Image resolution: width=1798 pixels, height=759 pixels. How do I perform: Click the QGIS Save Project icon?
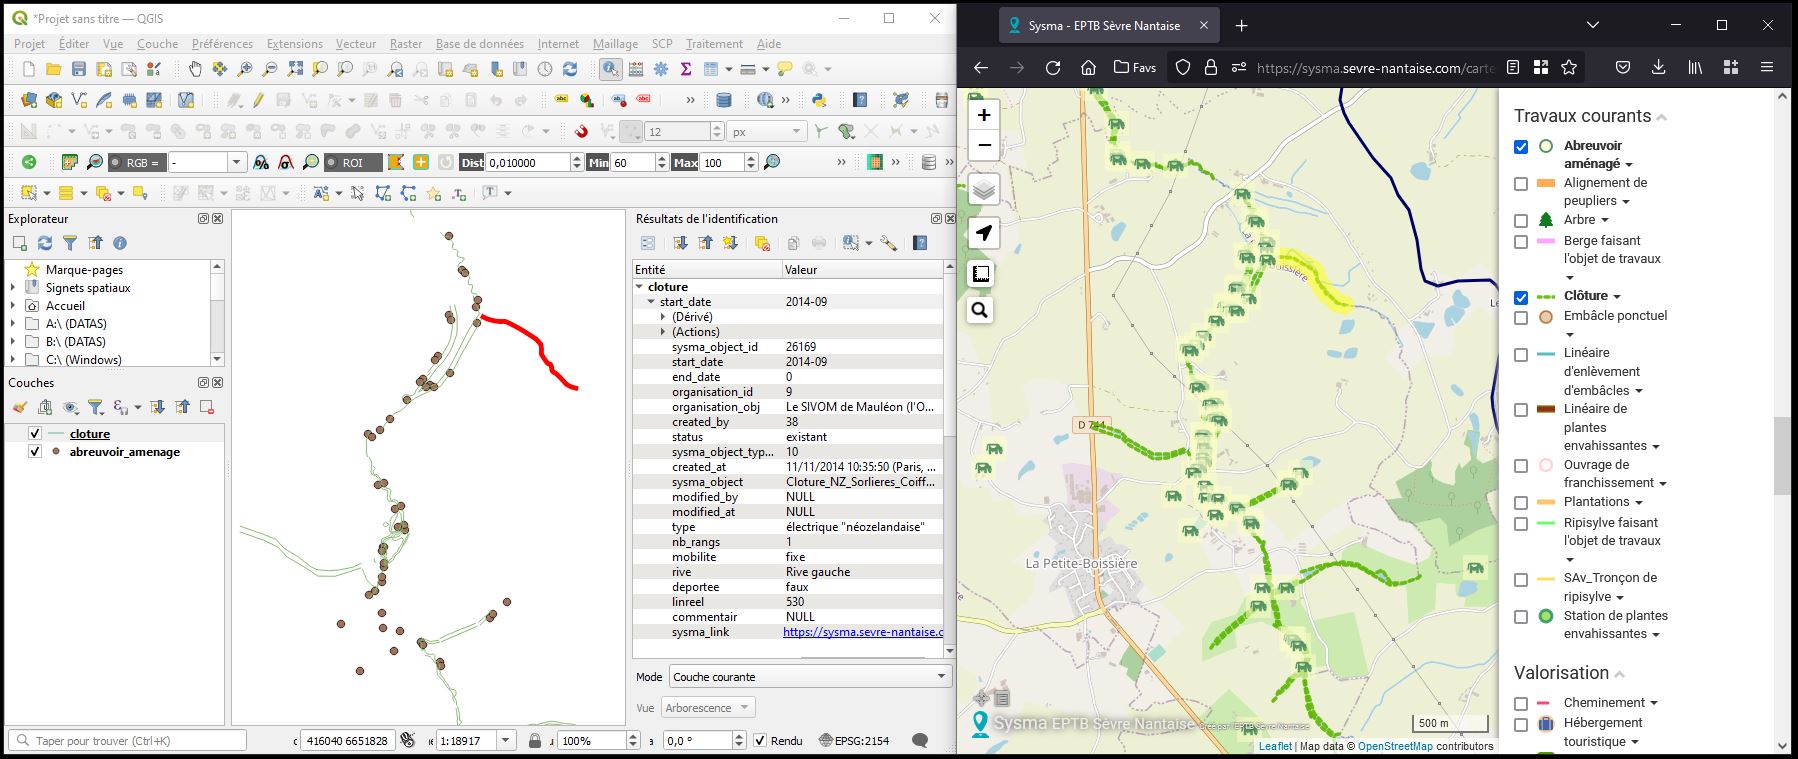(79, 69)
